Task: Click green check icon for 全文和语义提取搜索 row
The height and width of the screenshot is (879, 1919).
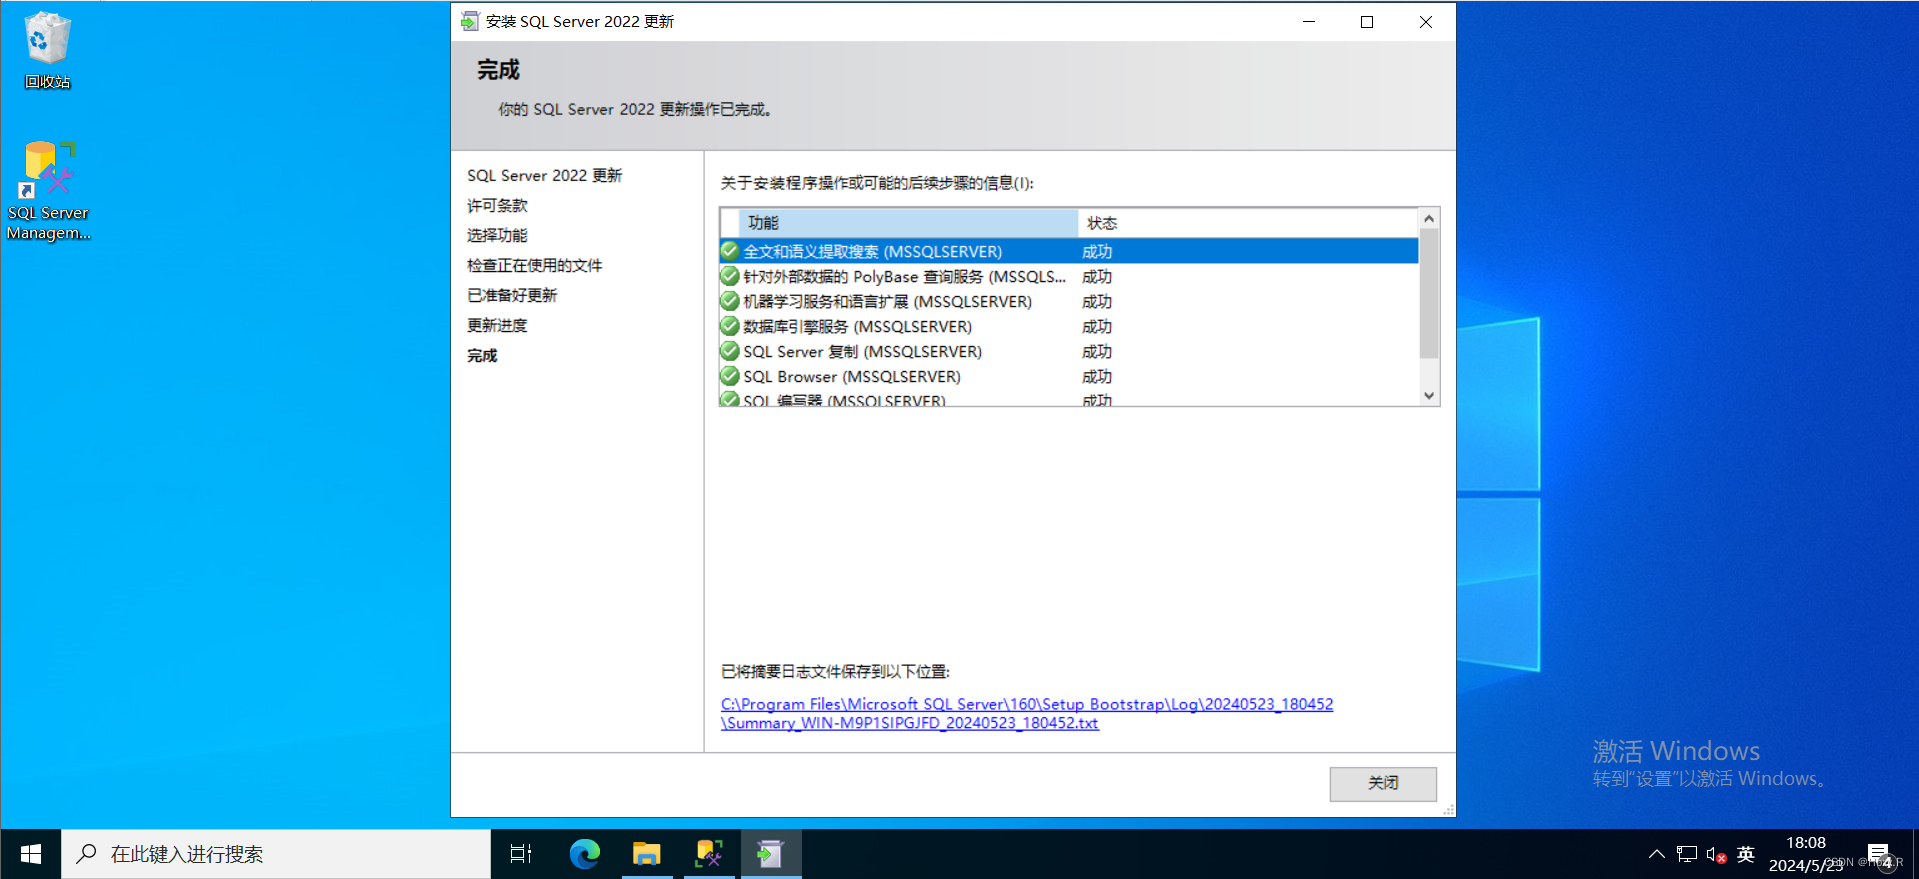Action: pyautogui.click(x=730, y=251)
